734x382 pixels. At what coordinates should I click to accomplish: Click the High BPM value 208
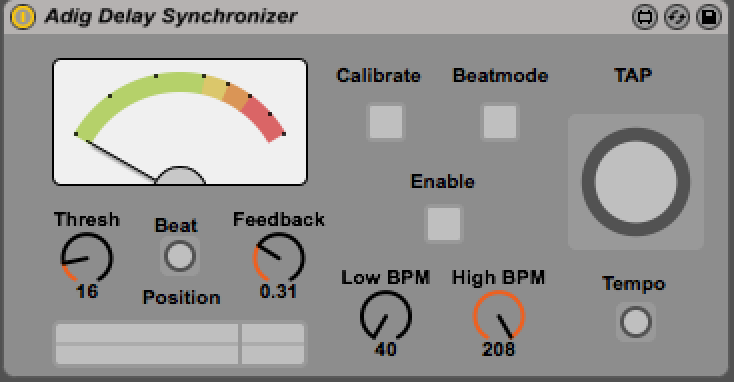point(499,349)
